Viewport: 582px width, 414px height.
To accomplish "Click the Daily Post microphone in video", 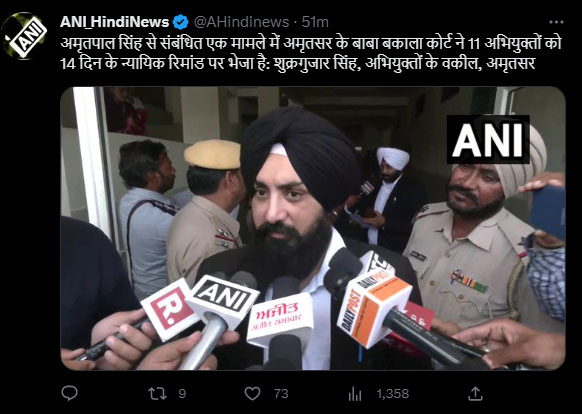I will coord(373,308).
